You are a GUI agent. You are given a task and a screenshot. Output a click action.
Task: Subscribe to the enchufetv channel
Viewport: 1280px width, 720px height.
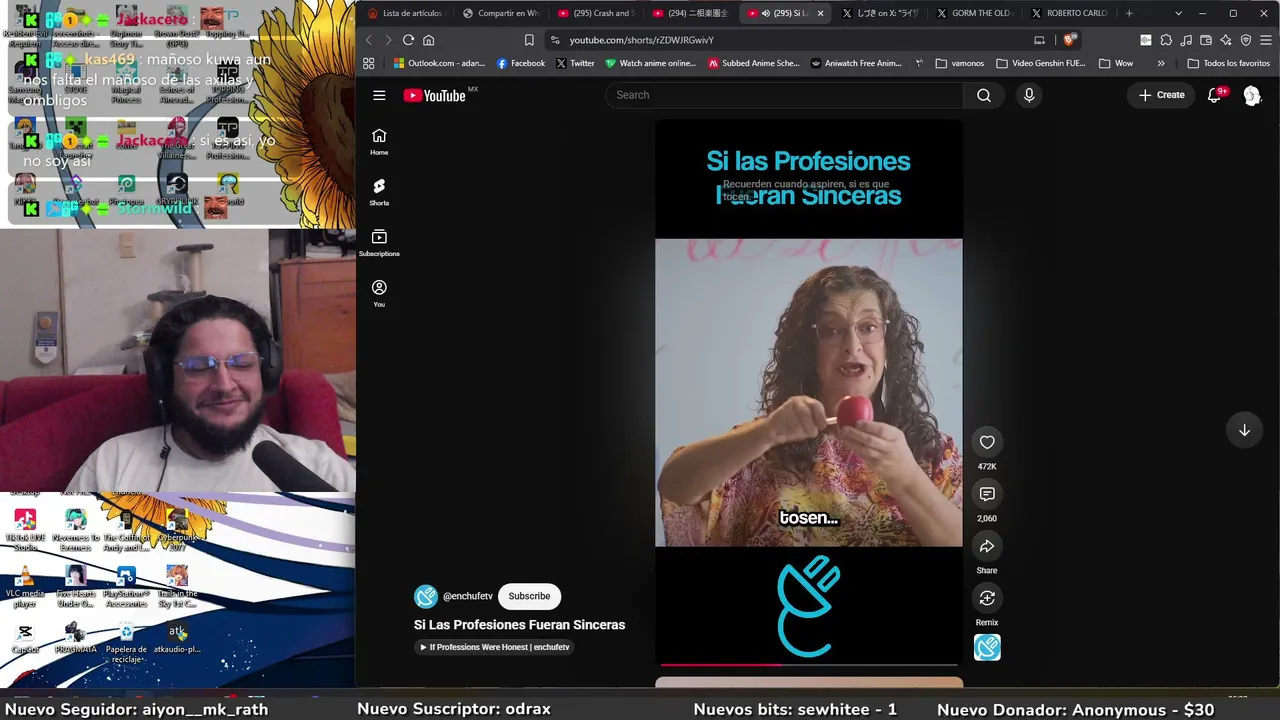[x=529, y=596]
